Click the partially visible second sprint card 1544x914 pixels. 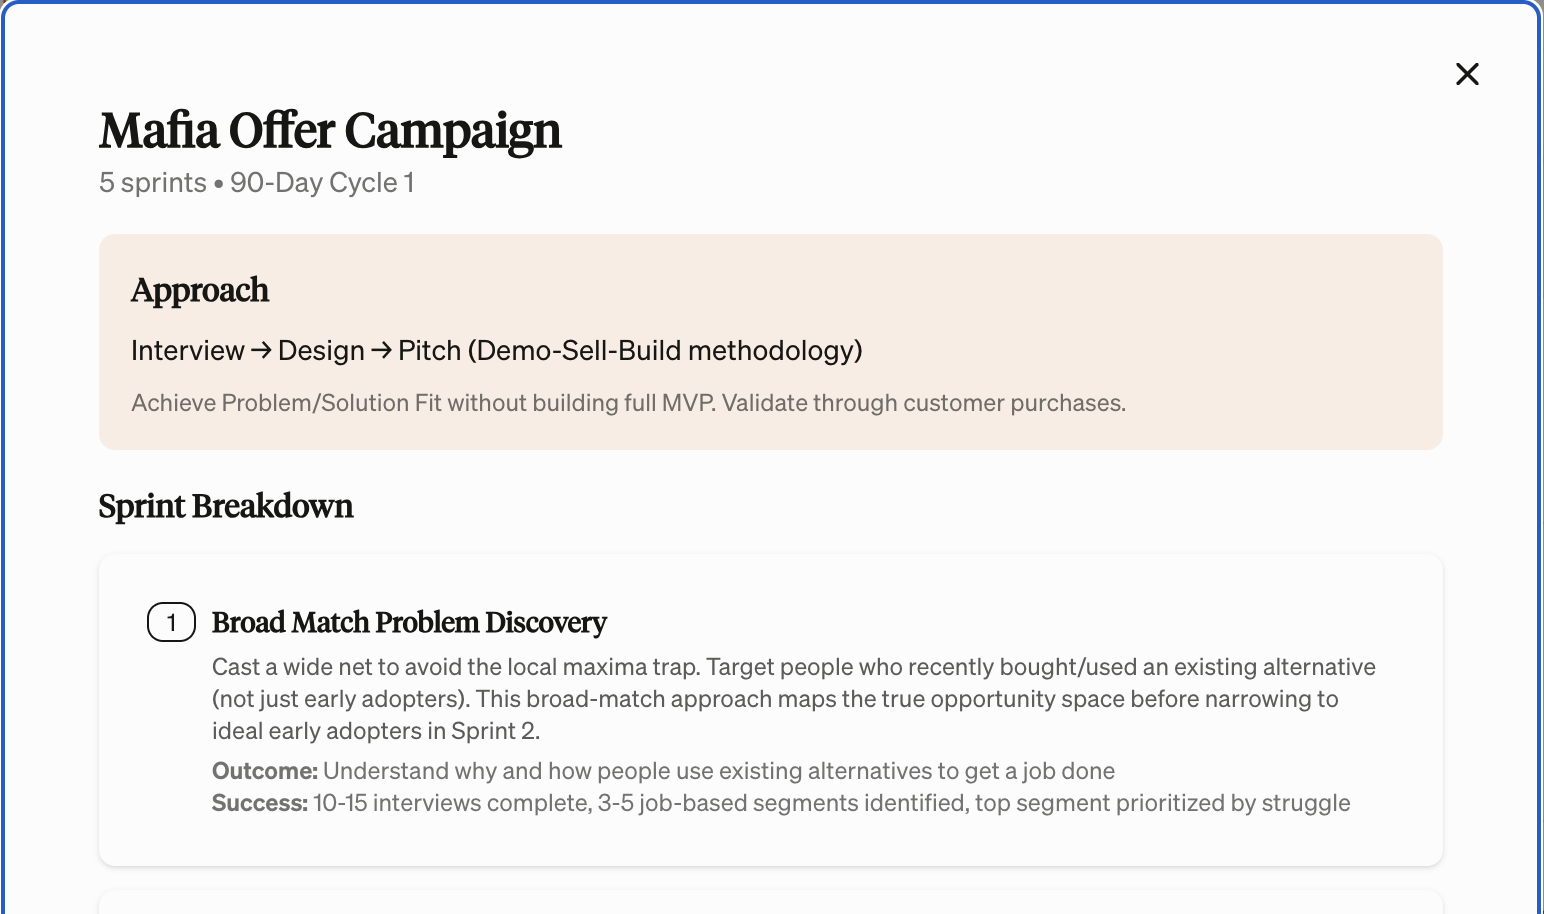coord(770,902)
